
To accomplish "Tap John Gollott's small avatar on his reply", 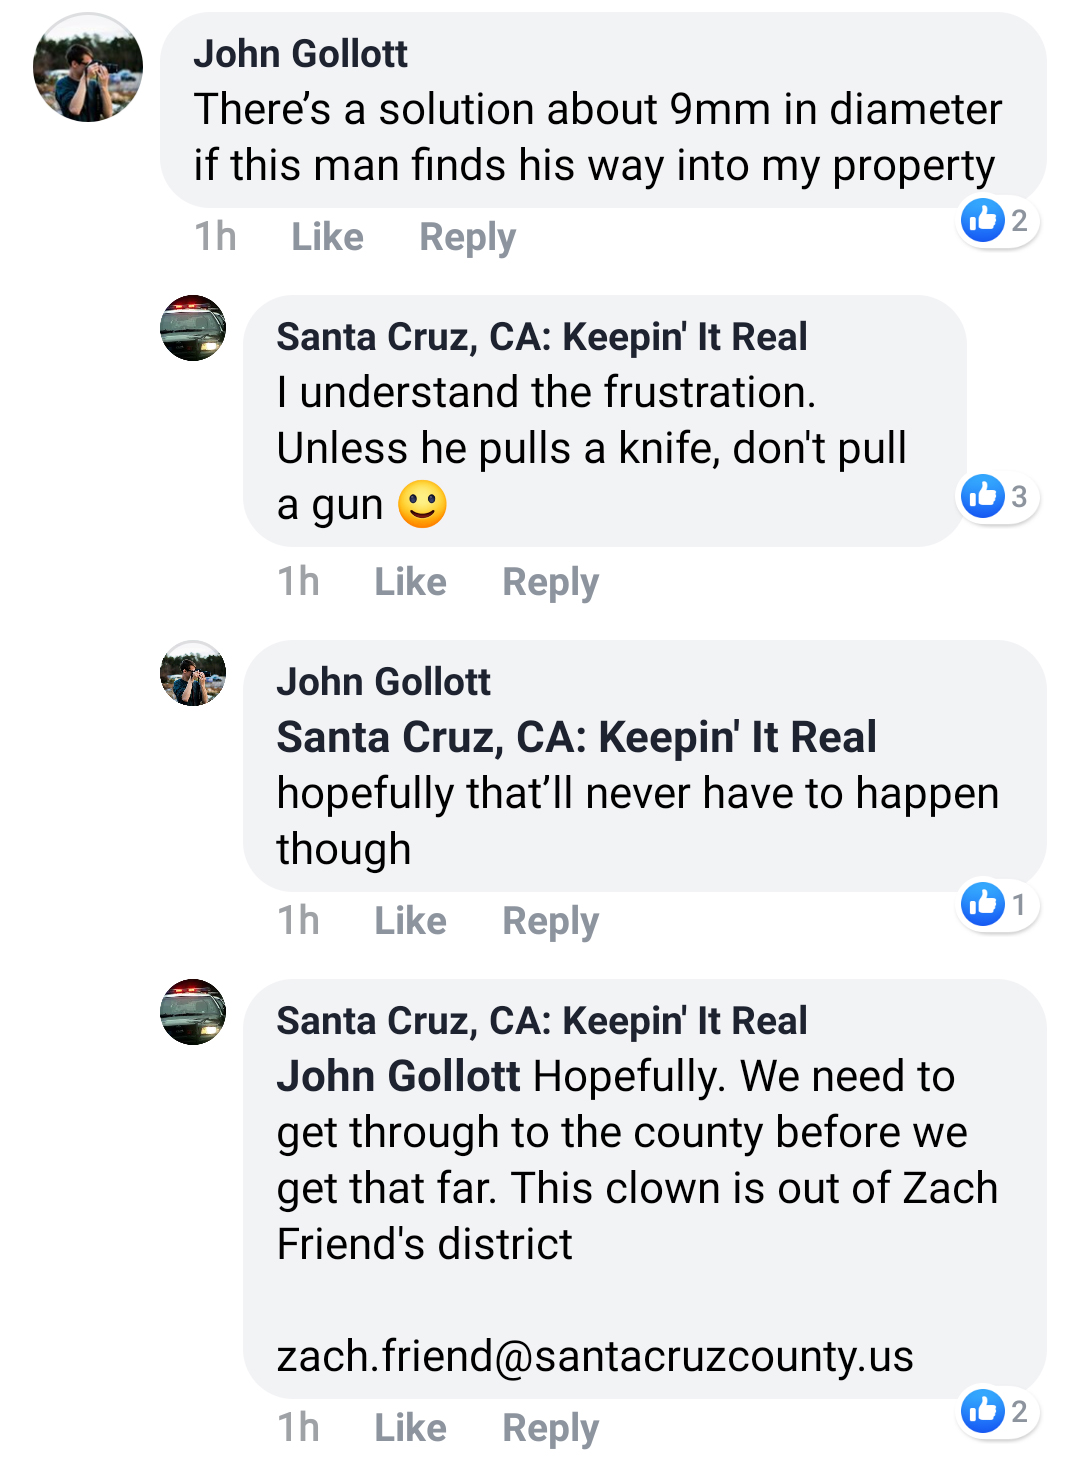I will 193,673.
